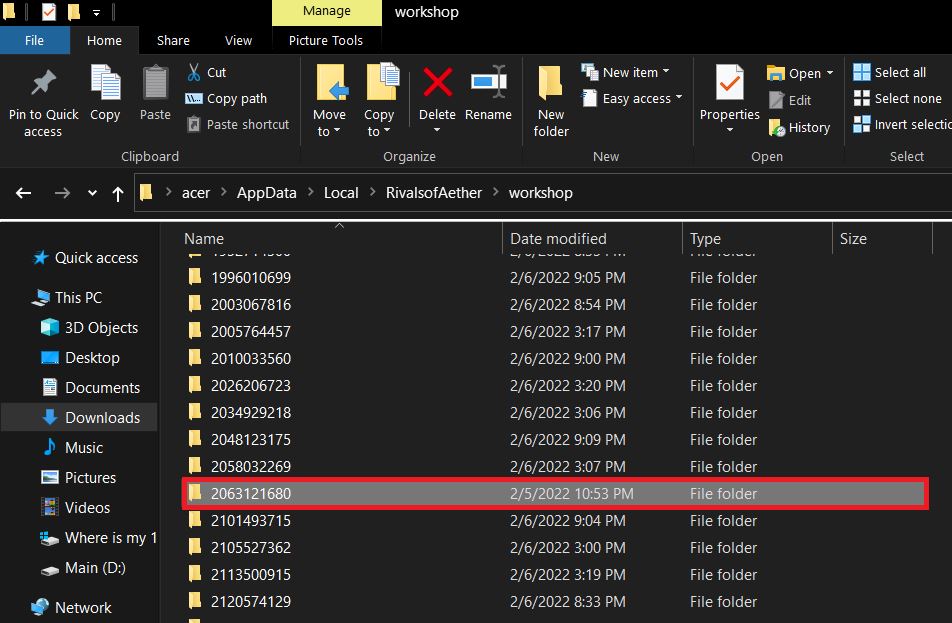Click the Pin to Quick access icon

point(43,83)
